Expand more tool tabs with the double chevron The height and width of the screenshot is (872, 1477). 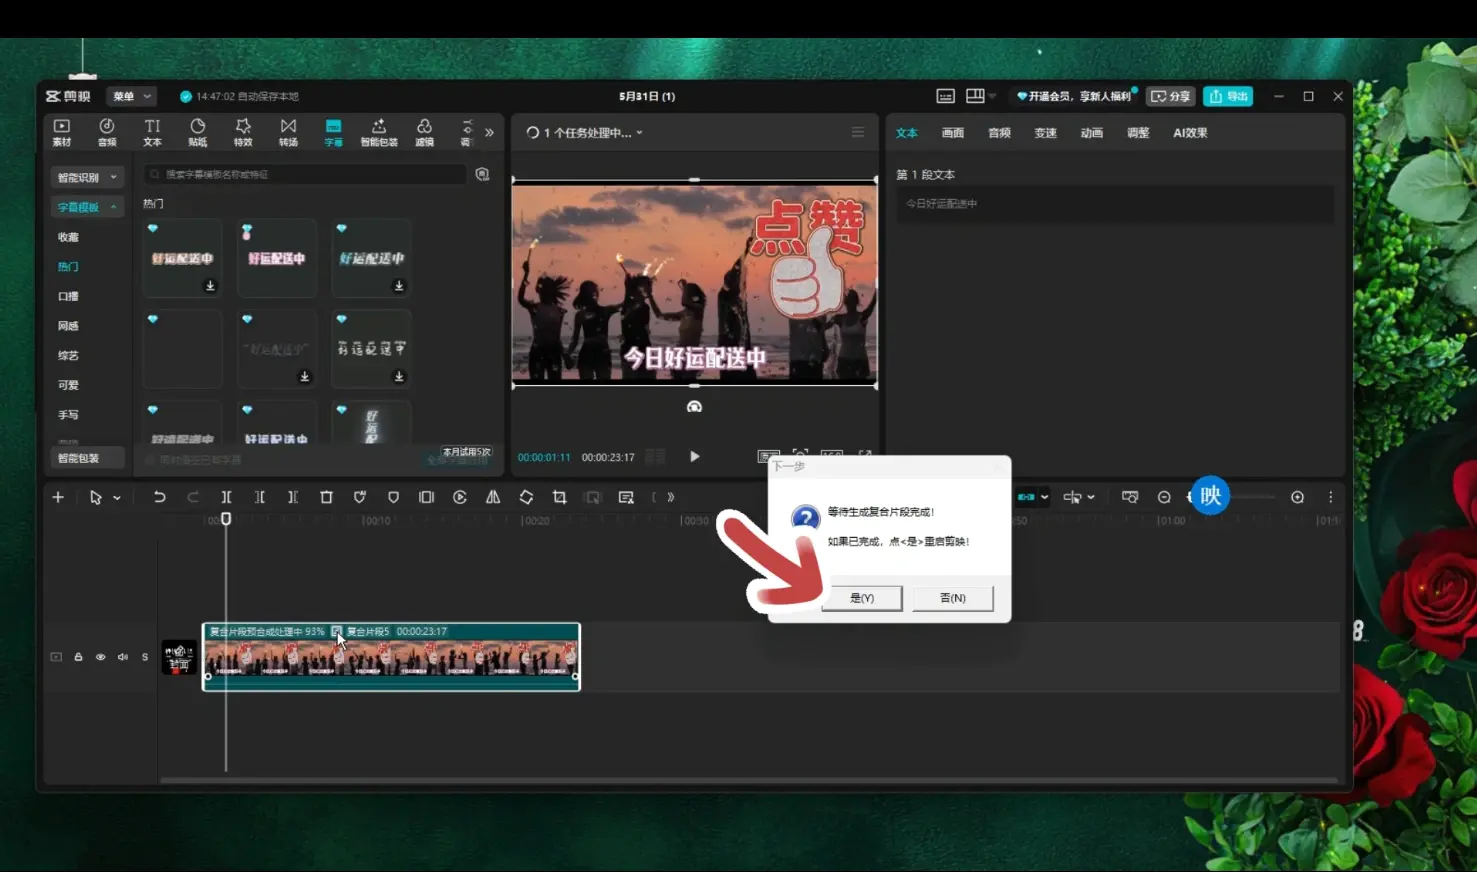tap(489, 132)
